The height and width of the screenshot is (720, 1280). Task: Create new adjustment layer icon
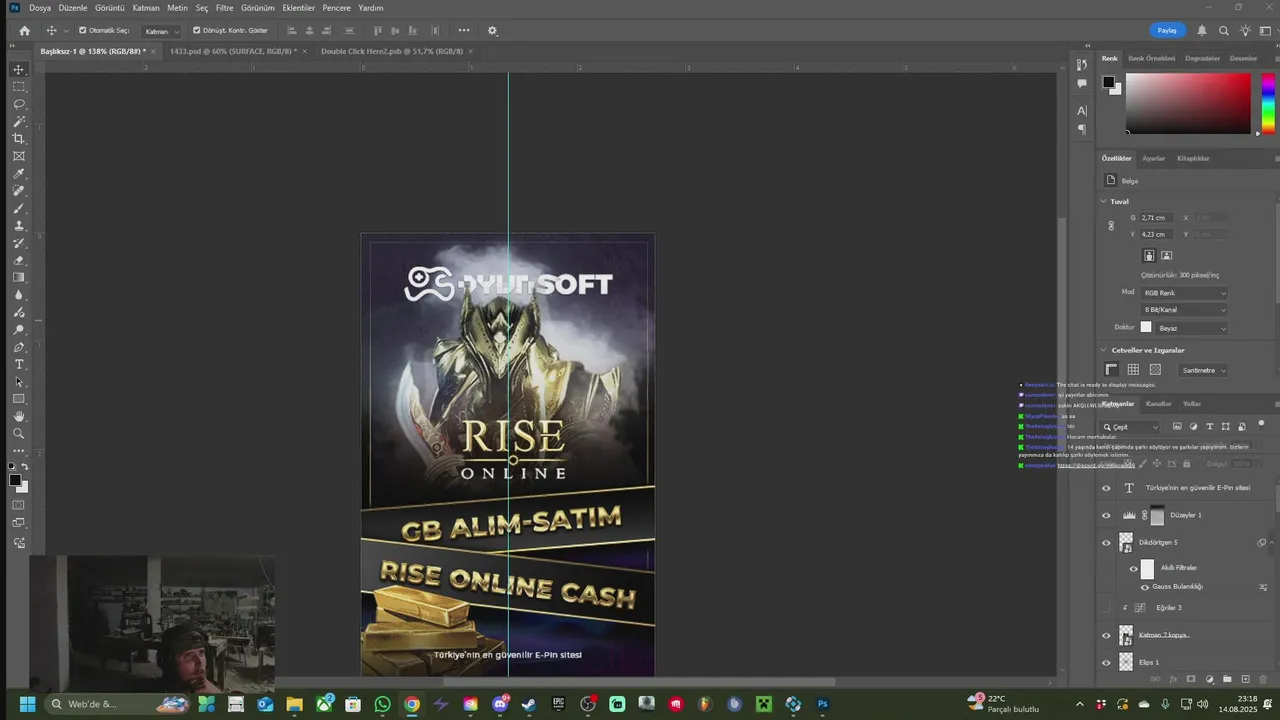[1209, 679]
